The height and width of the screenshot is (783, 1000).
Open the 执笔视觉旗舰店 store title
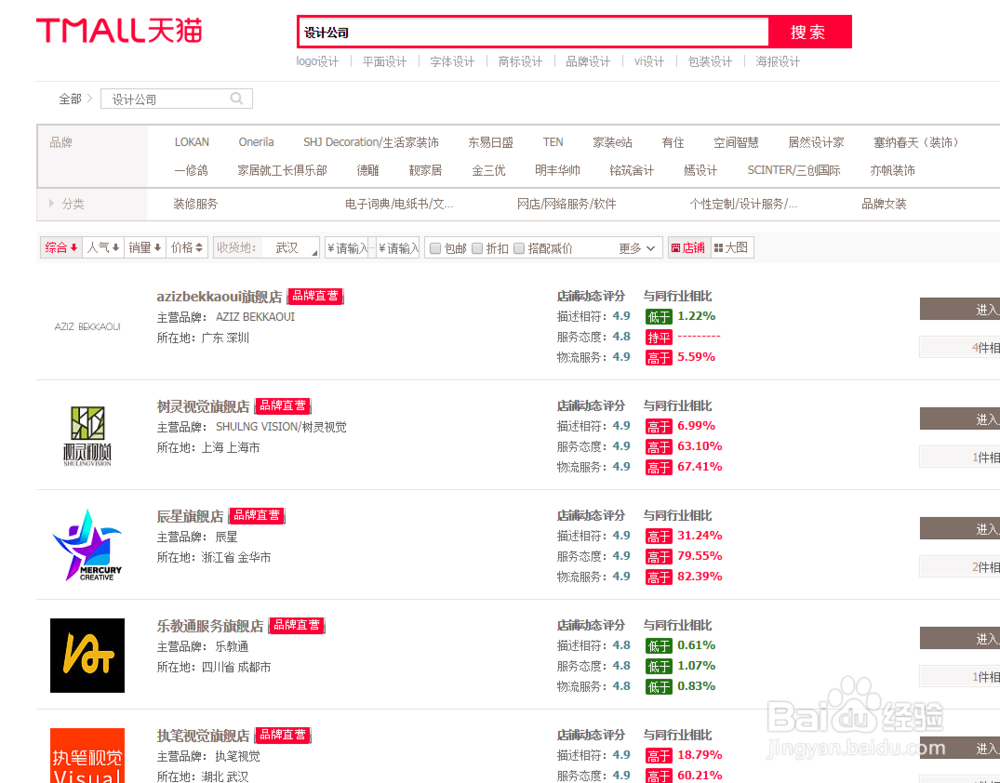pyautogui.click(x=203, y=735)
